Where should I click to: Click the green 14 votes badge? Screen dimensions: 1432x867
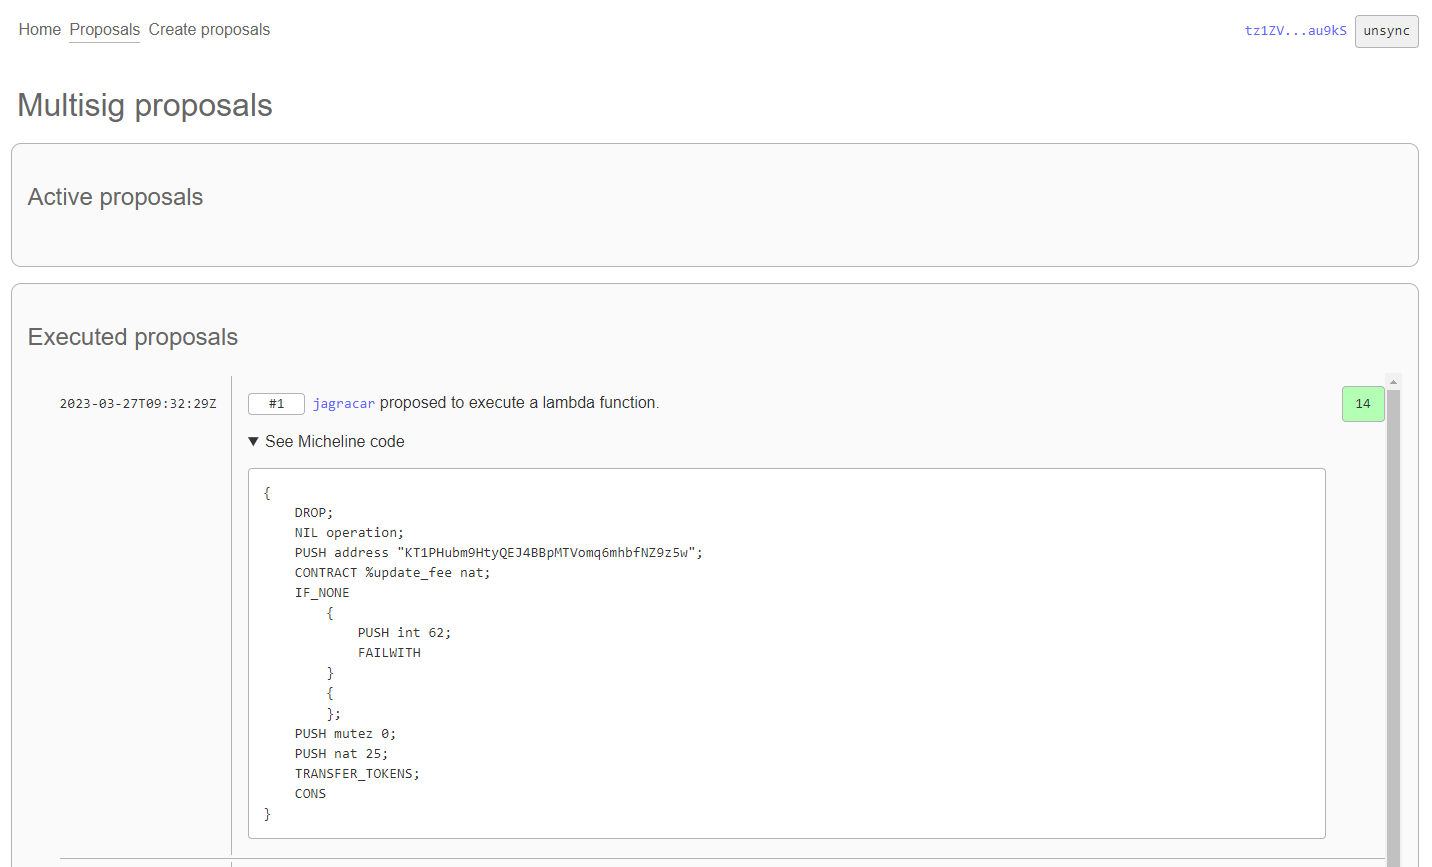pos(1363,404)
